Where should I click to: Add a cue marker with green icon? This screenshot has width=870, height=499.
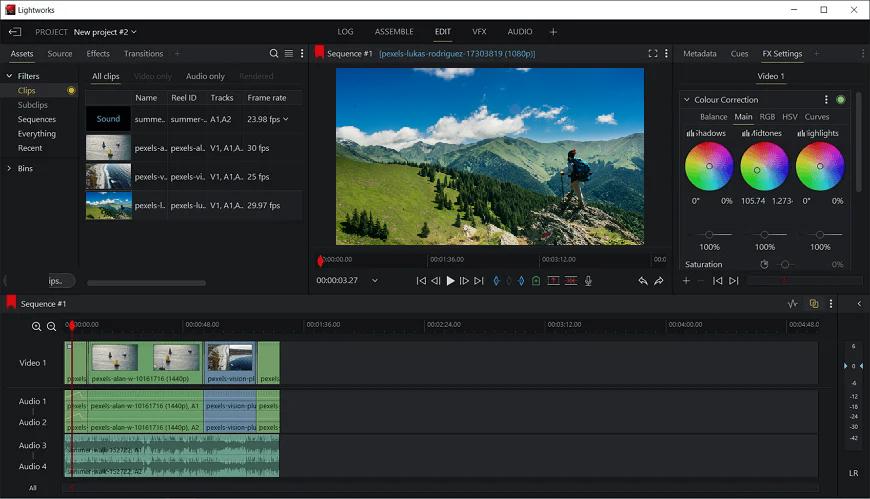click(536, 281)
